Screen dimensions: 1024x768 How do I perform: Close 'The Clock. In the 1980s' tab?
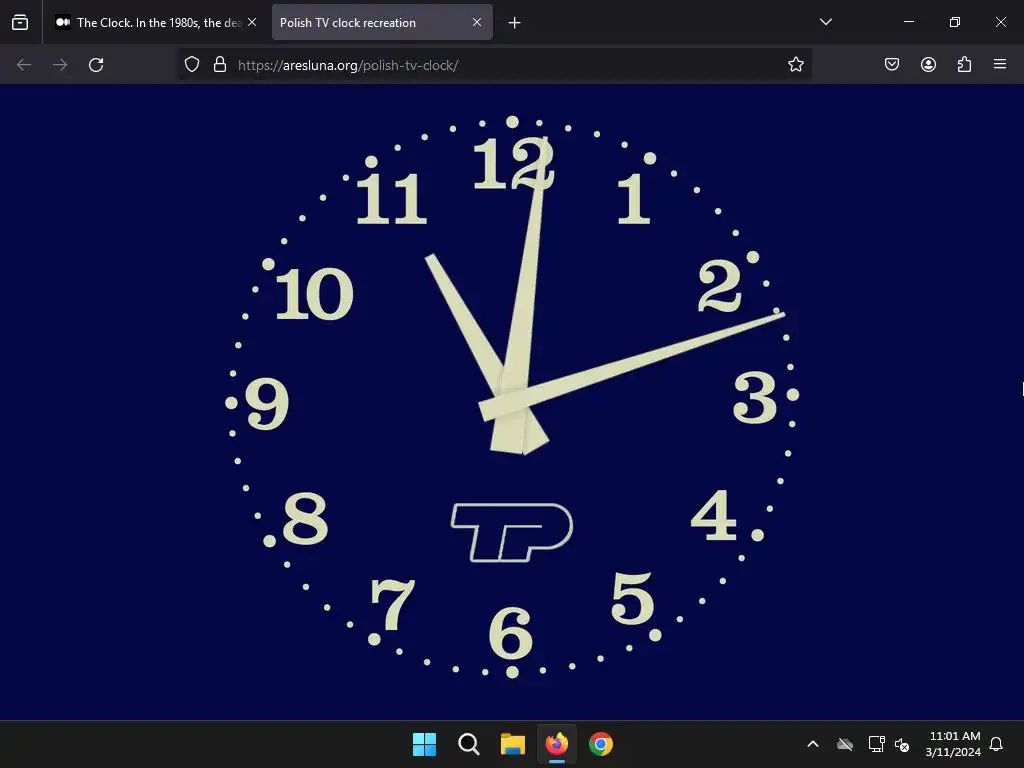coord(252,22)
